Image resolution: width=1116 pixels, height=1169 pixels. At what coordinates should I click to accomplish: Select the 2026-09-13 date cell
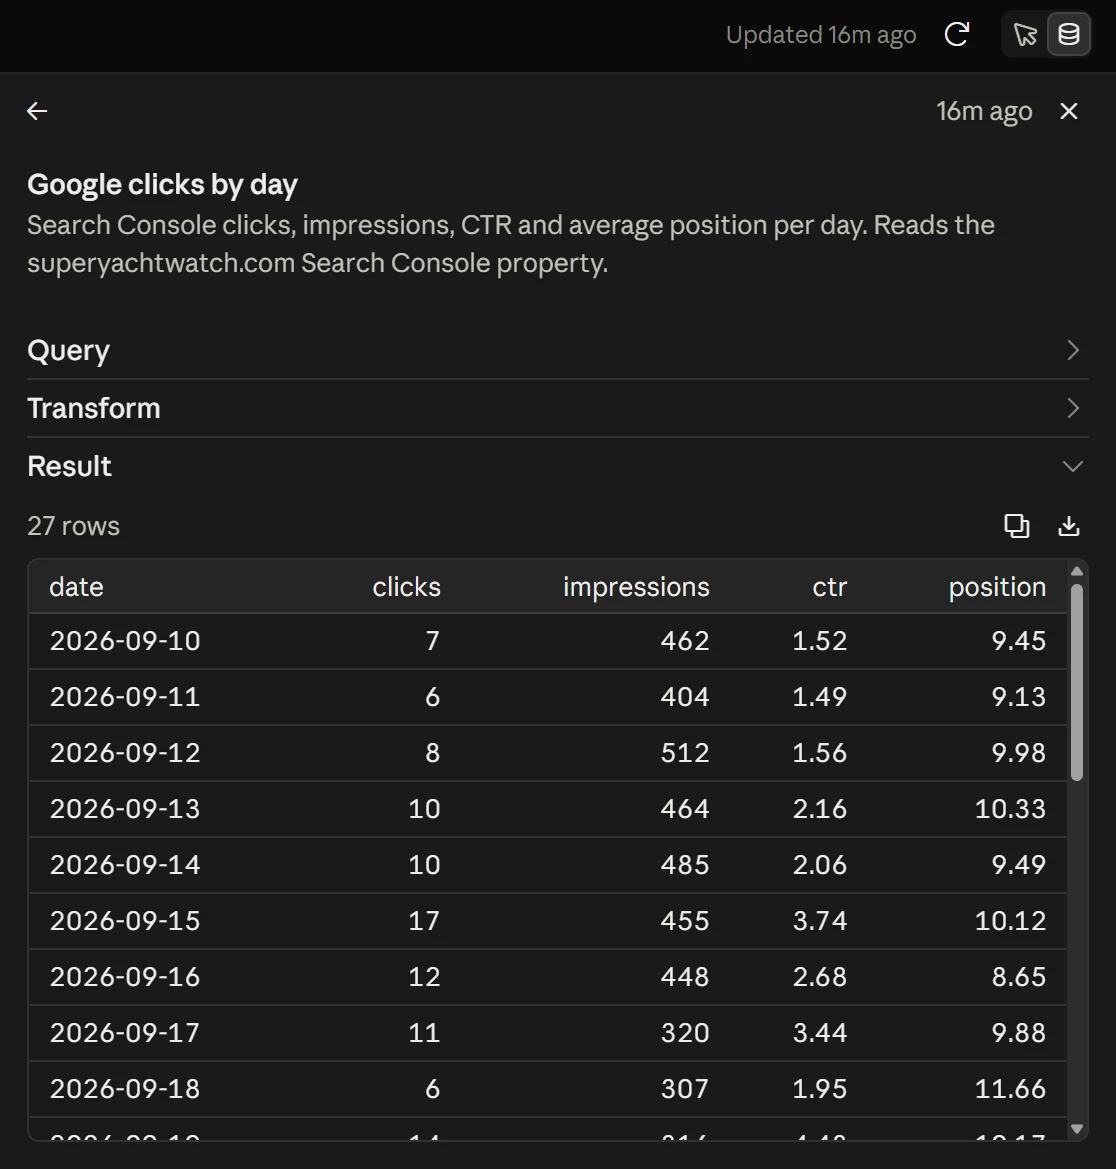point(124,809)
